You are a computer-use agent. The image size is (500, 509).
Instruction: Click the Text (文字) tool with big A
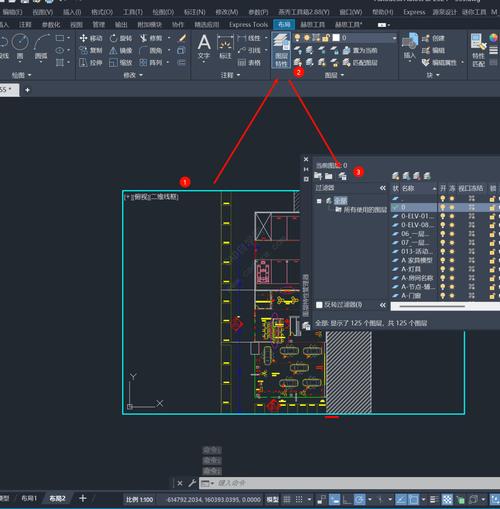click(204, 47)
